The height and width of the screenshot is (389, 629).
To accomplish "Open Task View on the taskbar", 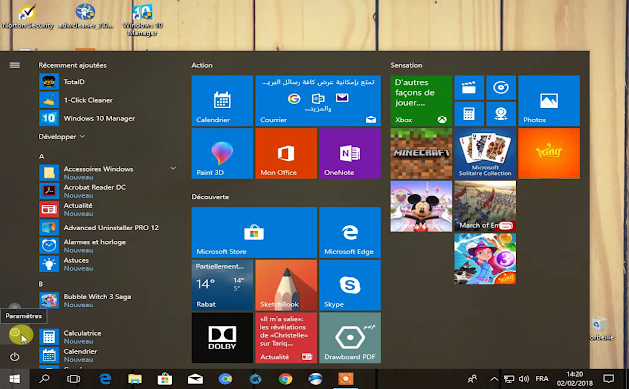I will coord(73,379).
